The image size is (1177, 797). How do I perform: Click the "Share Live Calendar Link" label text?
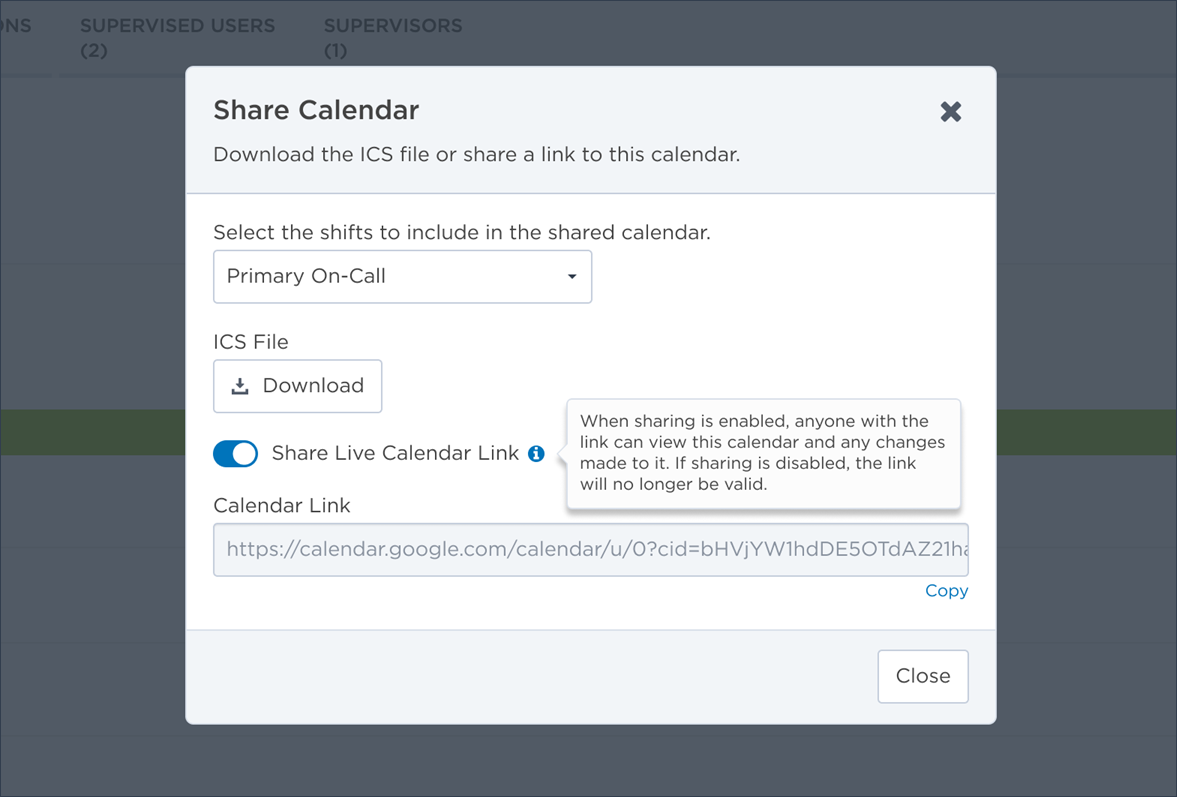[395, 454]
